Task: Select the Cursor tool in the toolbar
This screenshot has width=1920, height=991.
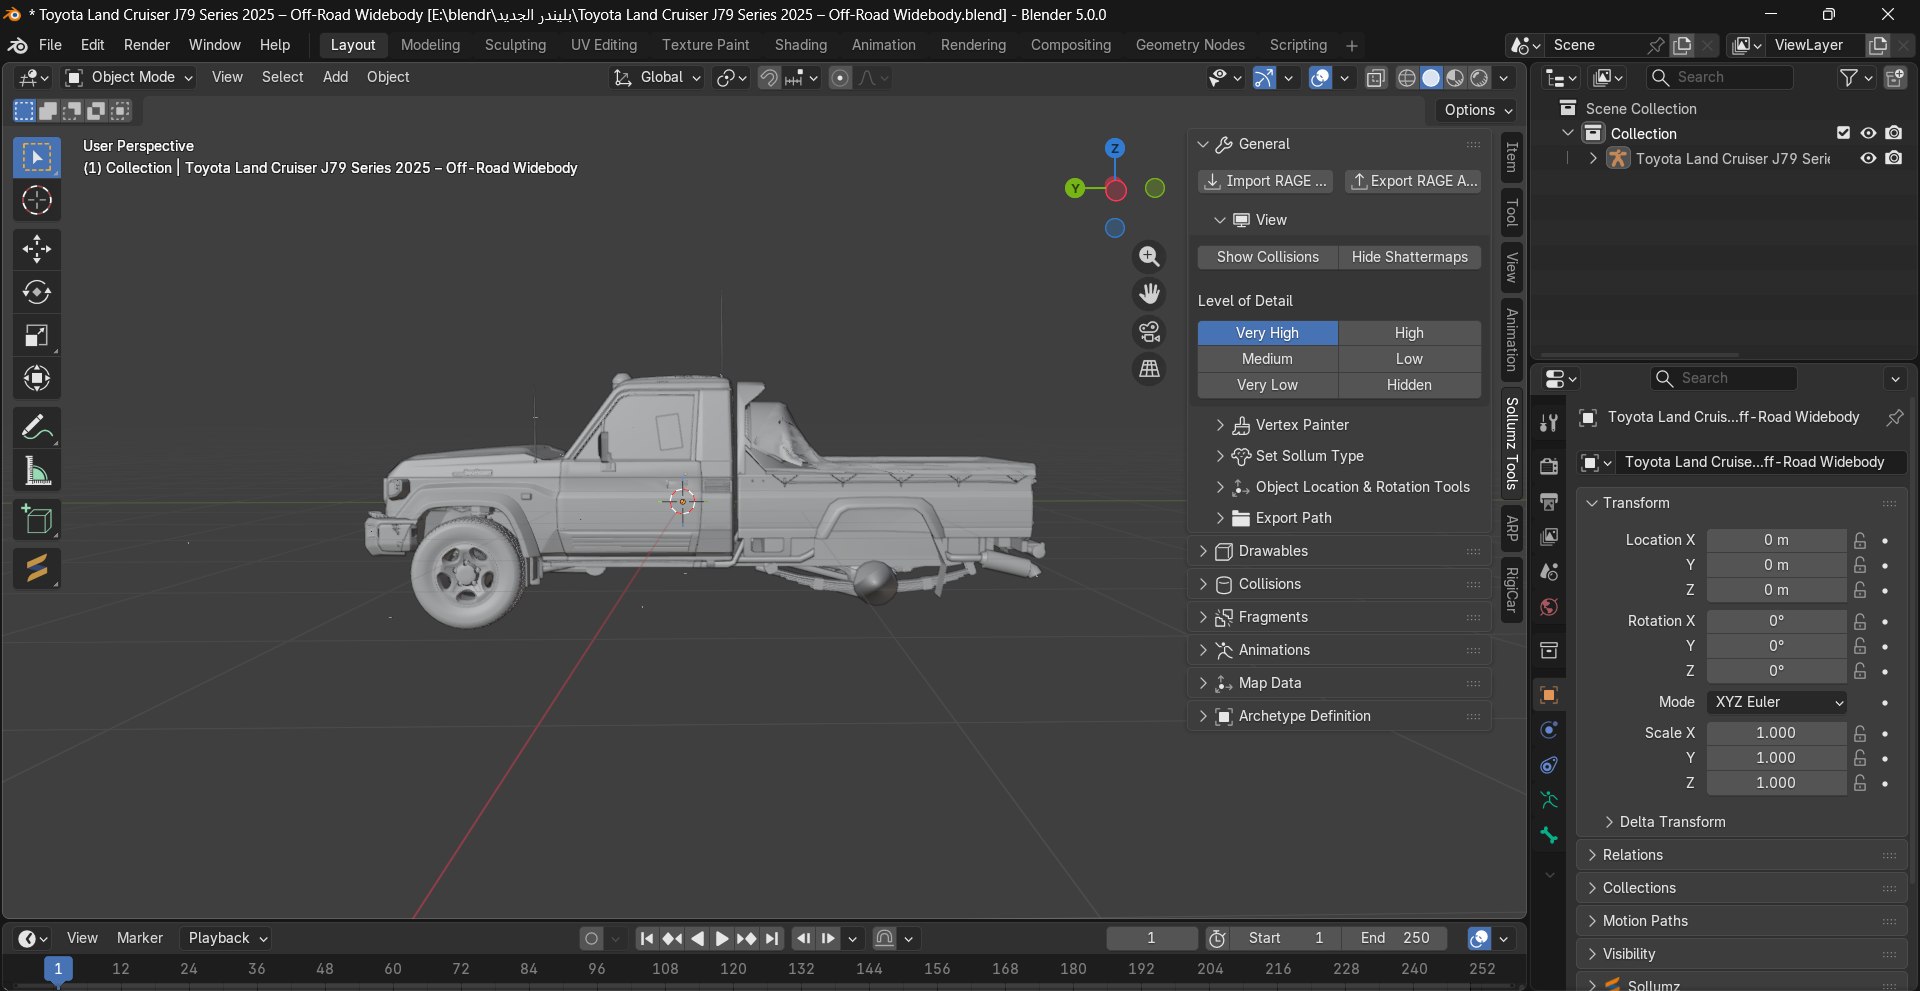Action: pos(37,200)
